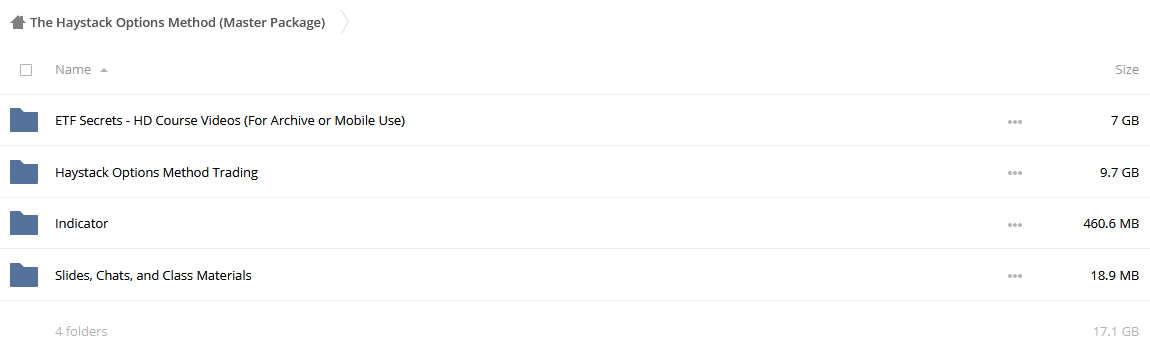Open The Haystack Options Method (Master Package) breadcrumb
Image resolution: width=1150 pixels, height=363 pixels.
[x=177, y=23]
